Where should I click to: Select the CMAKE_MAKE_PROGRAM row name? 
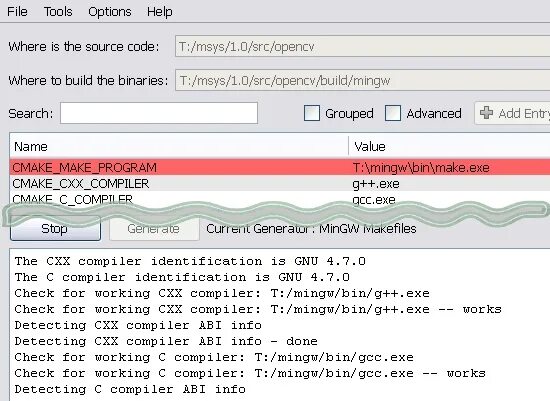tap(85, 167)
